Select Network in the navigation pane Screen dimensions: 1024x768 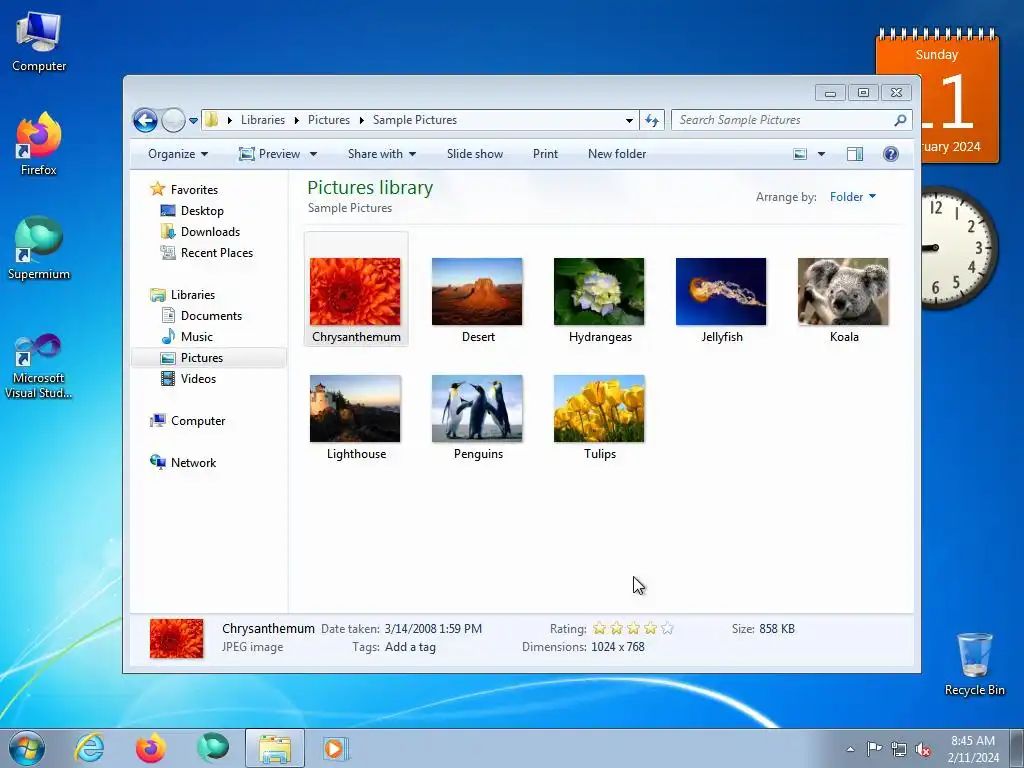pos(193,462)
